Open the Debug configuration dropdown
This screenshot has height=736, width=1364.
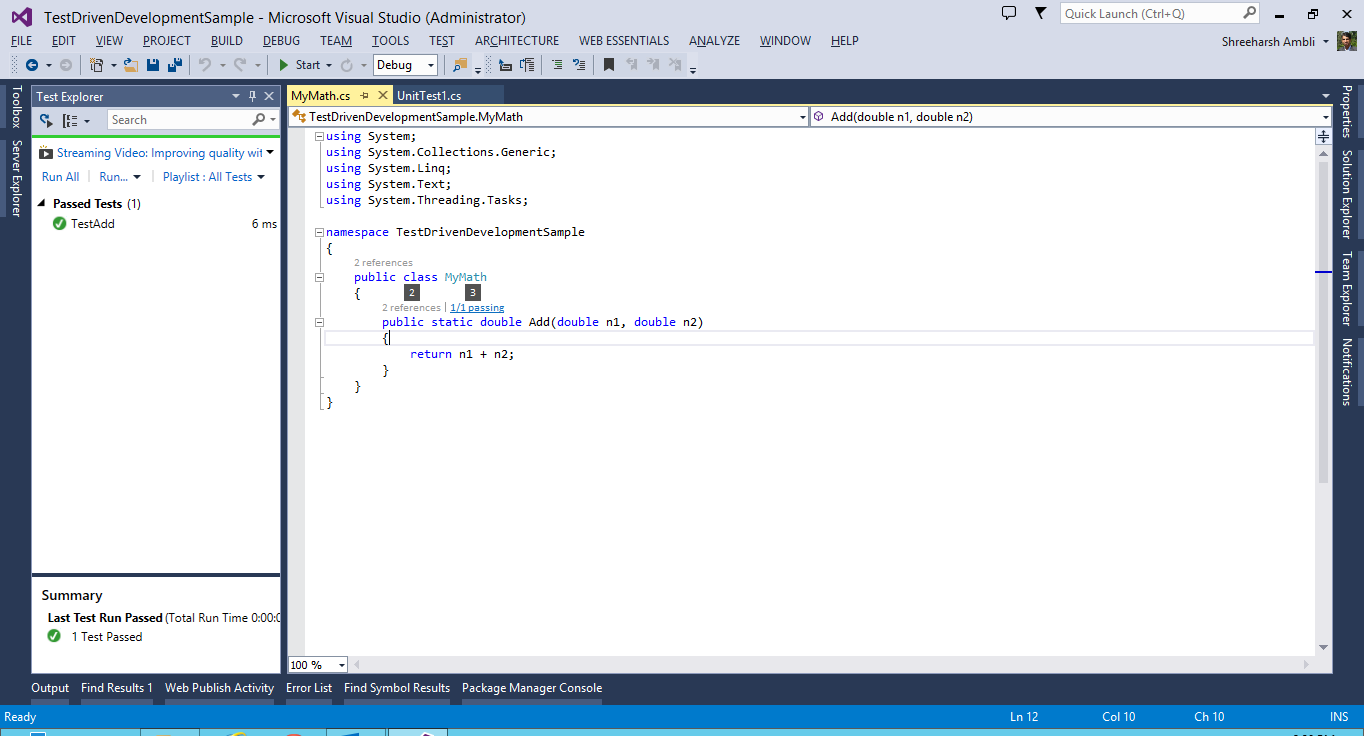tap(431, 65)
